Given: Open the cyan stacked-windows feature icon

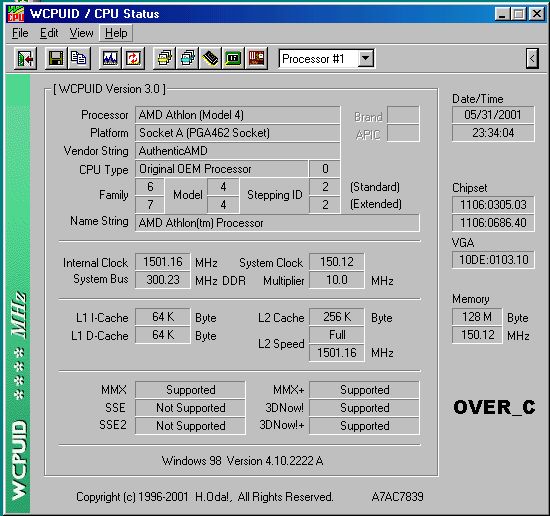Looking at the screenshot, I should click(x=188, y=58).
